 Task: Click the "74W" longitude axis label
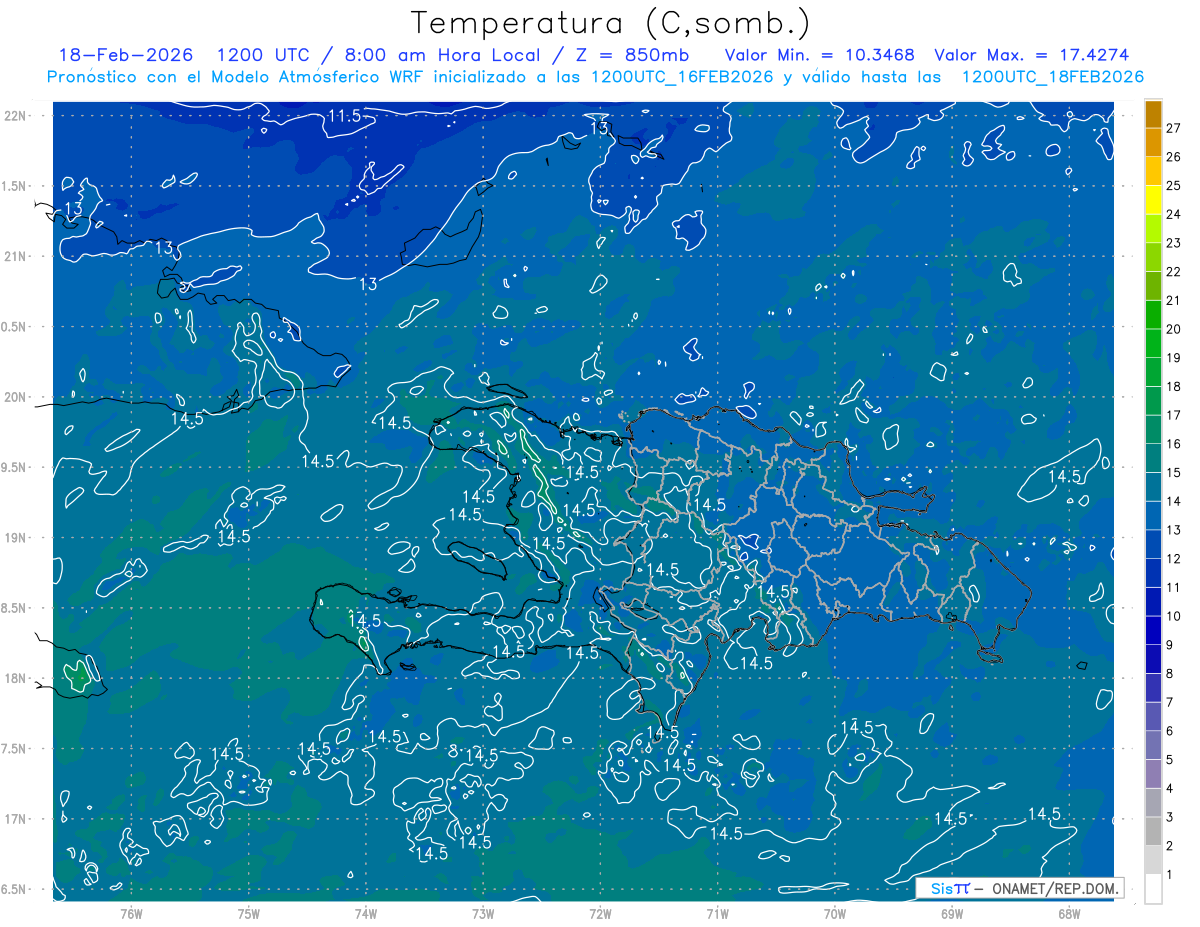366,914
